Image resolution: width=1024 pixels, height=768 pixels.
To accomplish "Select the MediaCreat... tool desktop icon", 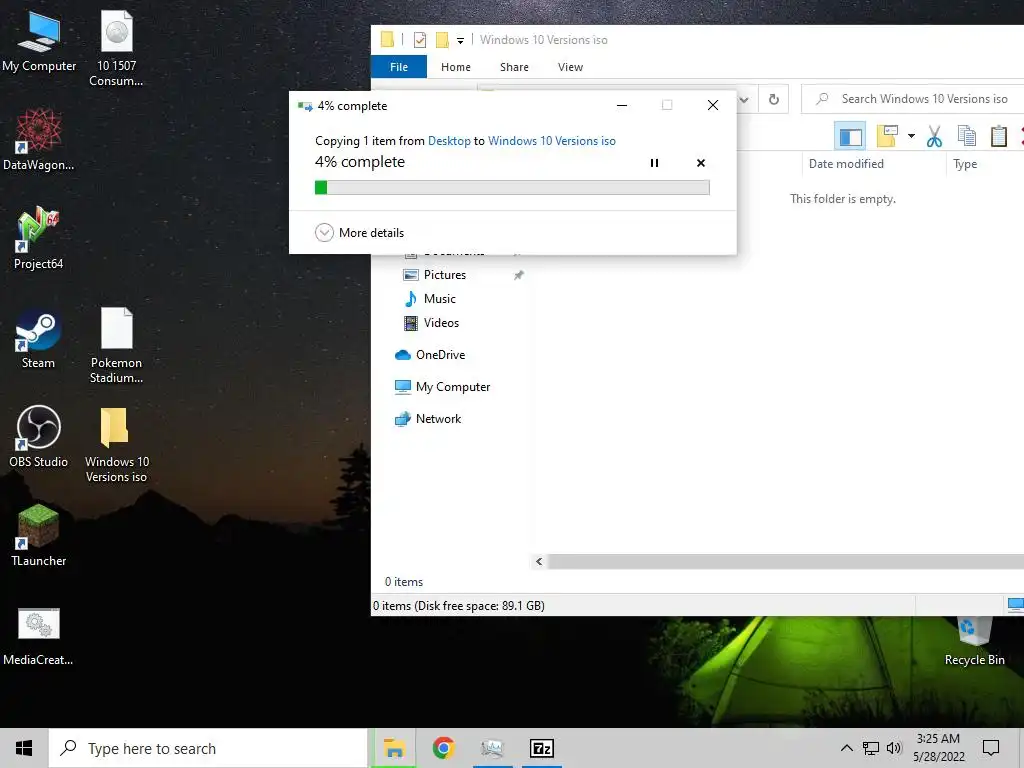I will pyautogui.click(x=39, y=636).
